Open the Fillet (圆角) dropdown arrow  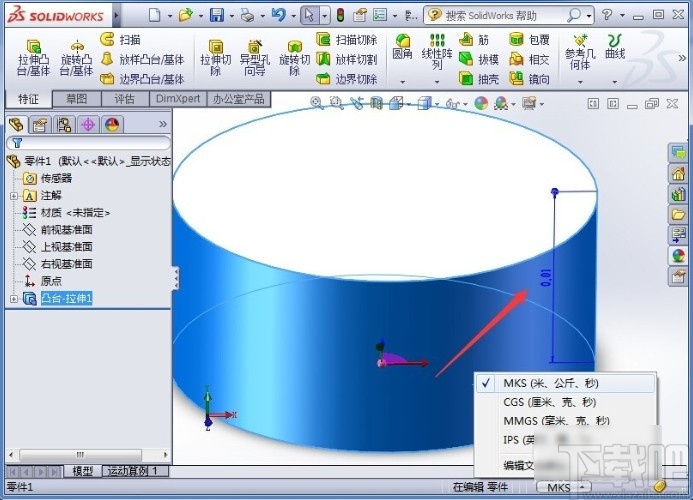(x=402, y=82)
